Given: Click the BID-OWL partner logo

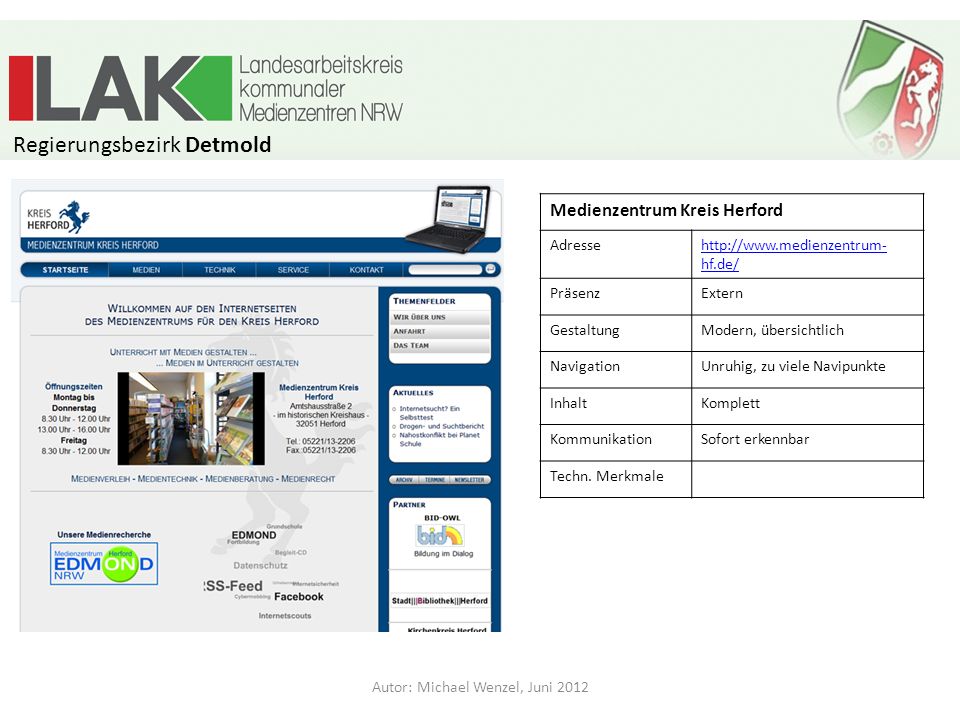Looking at the screenshot, I should (x=440, y=536).
